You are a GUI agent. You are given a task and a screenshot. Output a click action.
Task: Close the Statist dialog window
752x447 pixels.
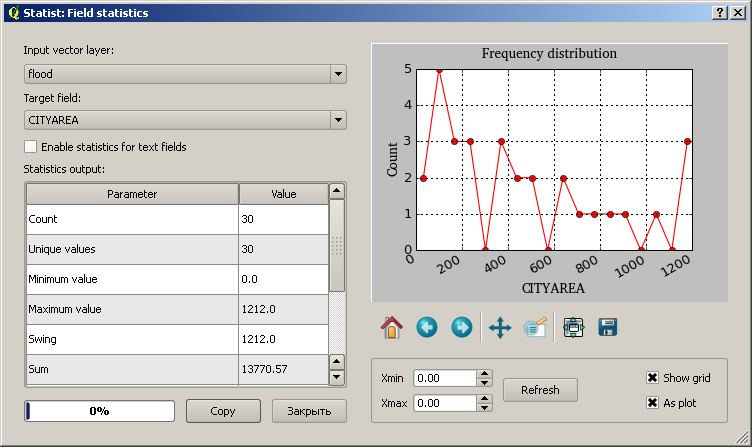tap(738, 13)
